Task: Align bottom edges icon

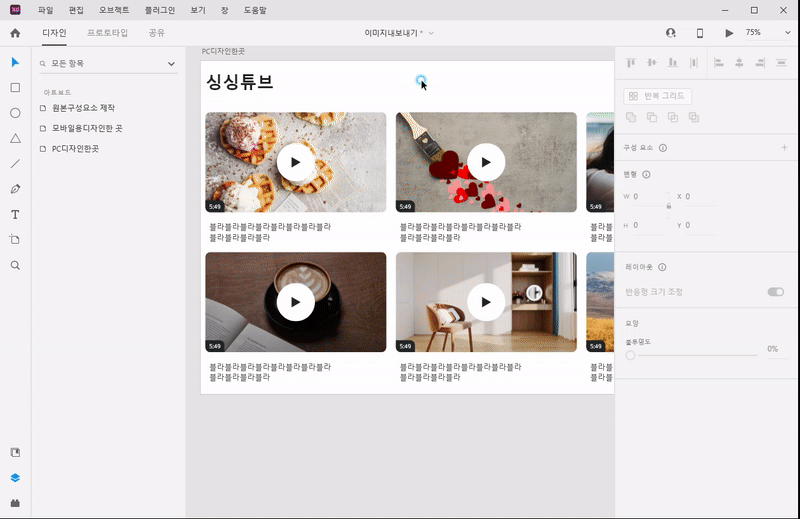Action: click(673, 63)
